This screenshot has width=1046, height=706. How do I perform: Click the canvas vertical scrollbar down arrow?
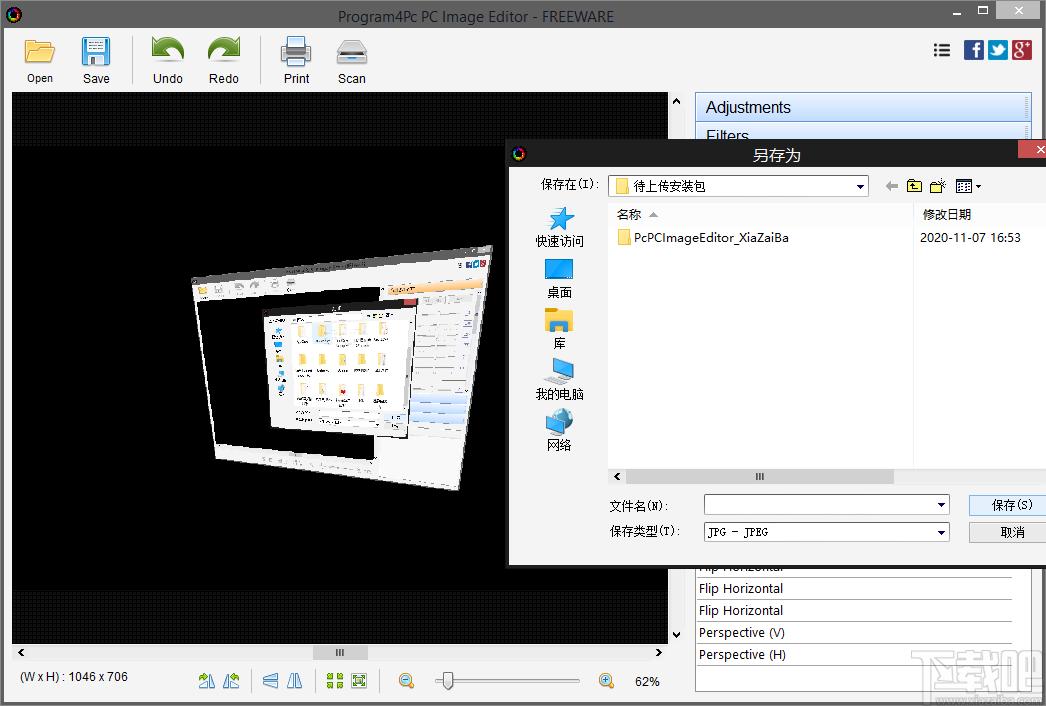(676, 635)
